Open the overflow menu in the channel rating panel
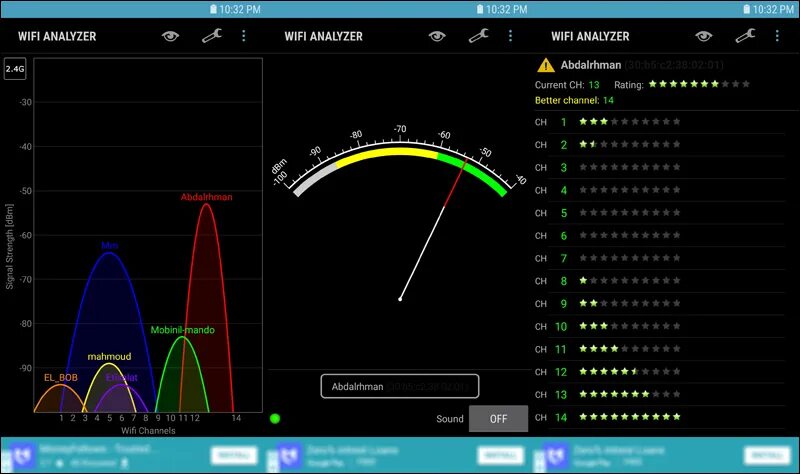800x474 pixels. pyautogui.click(x=777, y=36)
